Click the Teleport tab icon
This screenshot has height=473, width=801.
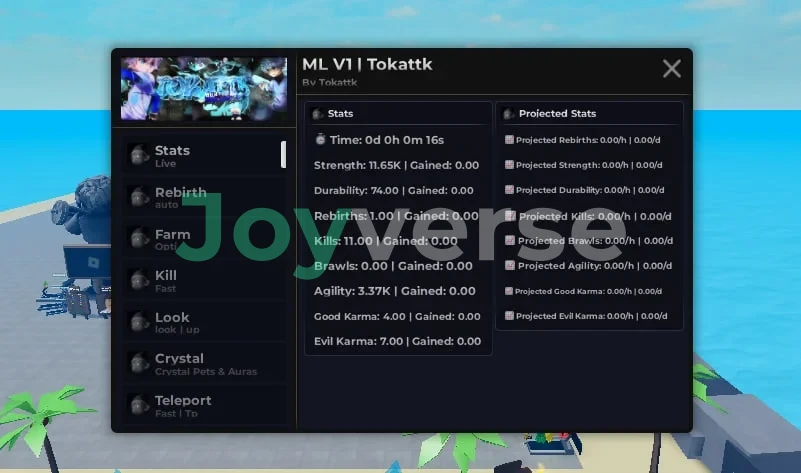click(139, 406)
